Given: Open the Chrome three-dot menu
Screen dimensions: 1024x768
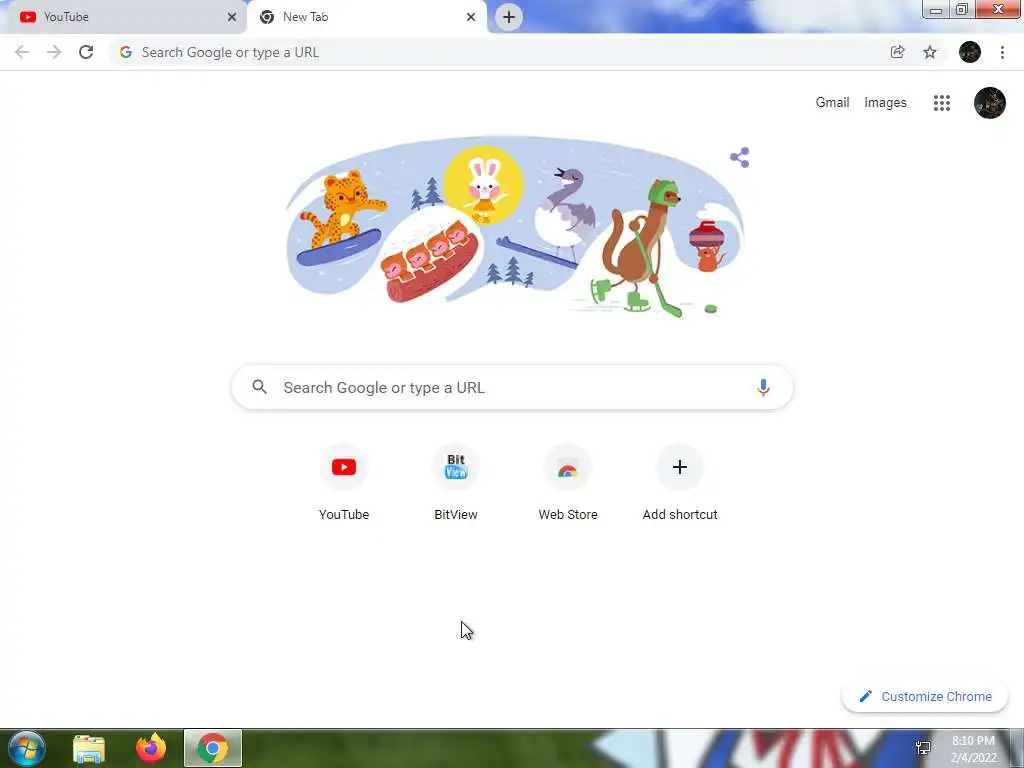Looking at the screenshot, I should point(1002,52).
